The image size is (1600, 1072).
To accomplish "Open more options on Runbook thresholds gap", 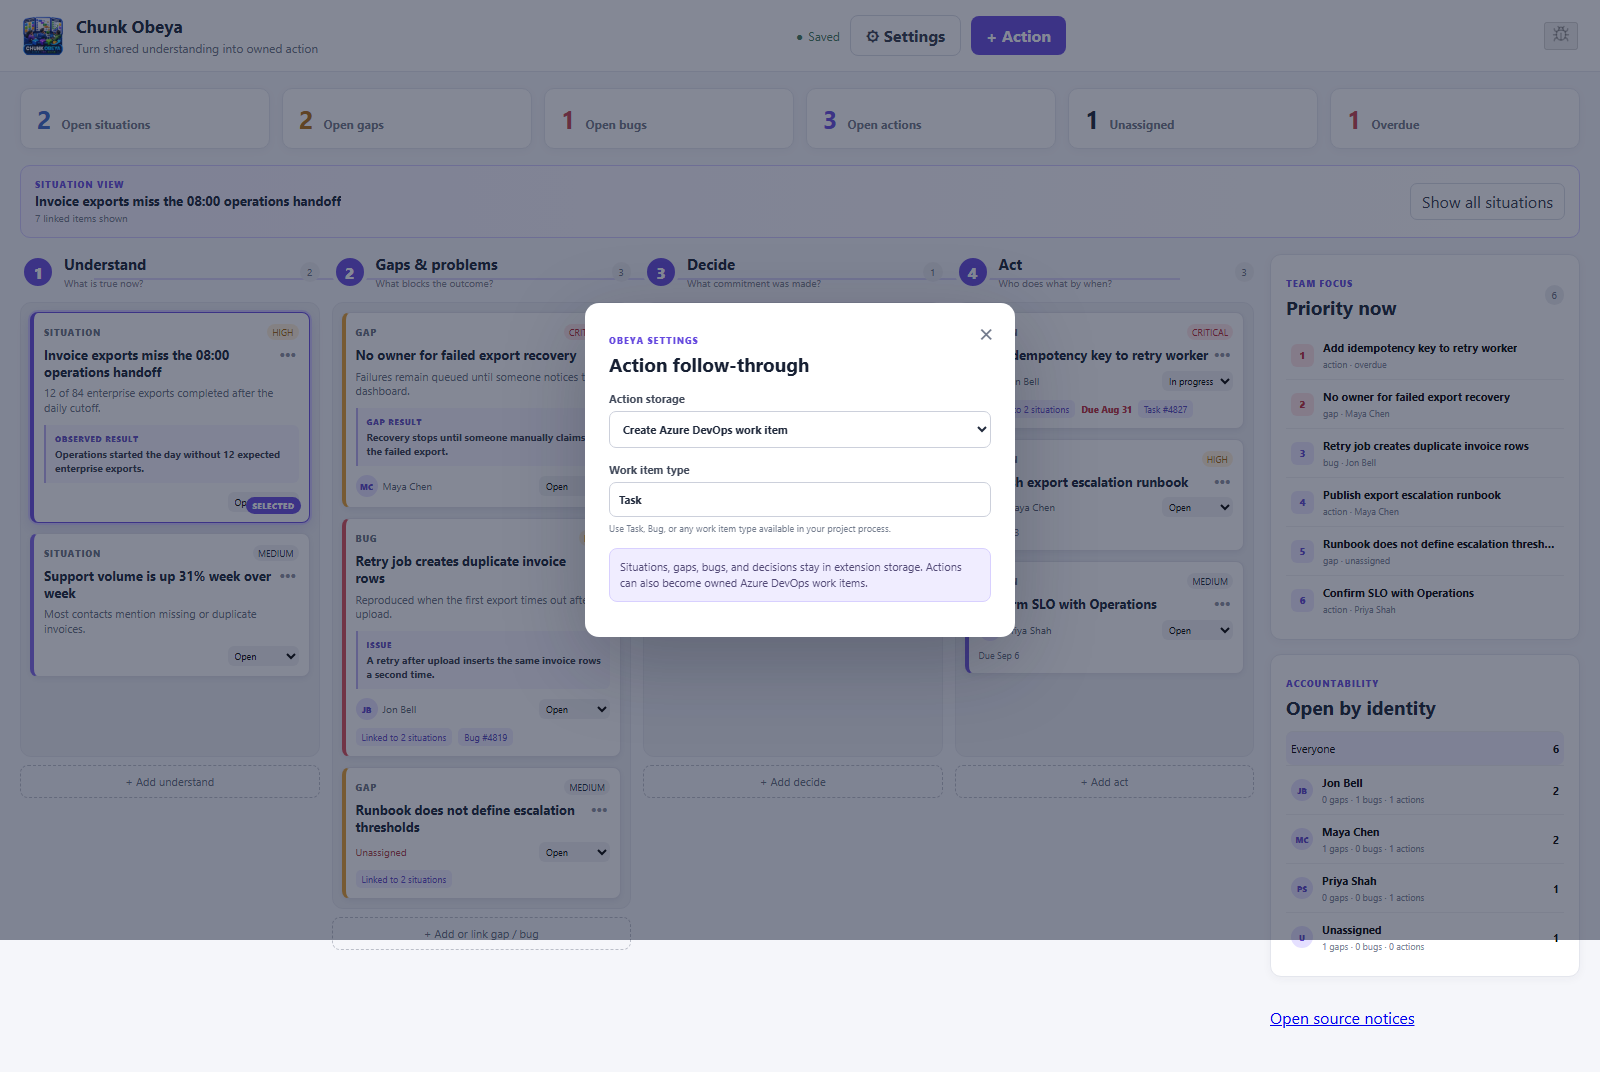I will click(599, 810).
